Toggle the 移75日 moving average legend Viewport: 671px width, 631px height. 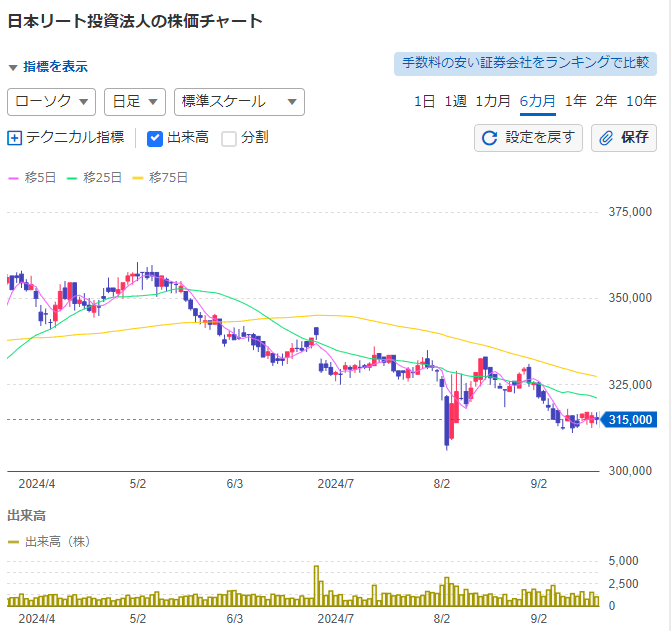click(160, 178)
